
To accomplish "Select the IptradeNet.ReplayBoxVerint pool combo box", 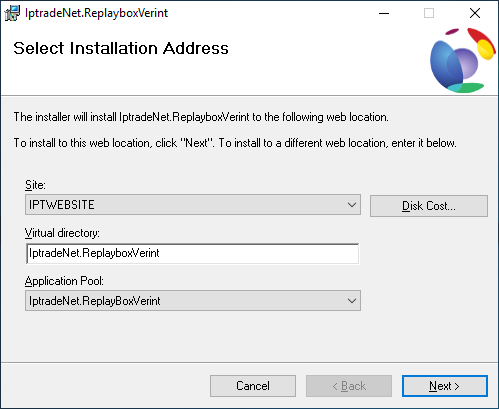I will point(193,301).
